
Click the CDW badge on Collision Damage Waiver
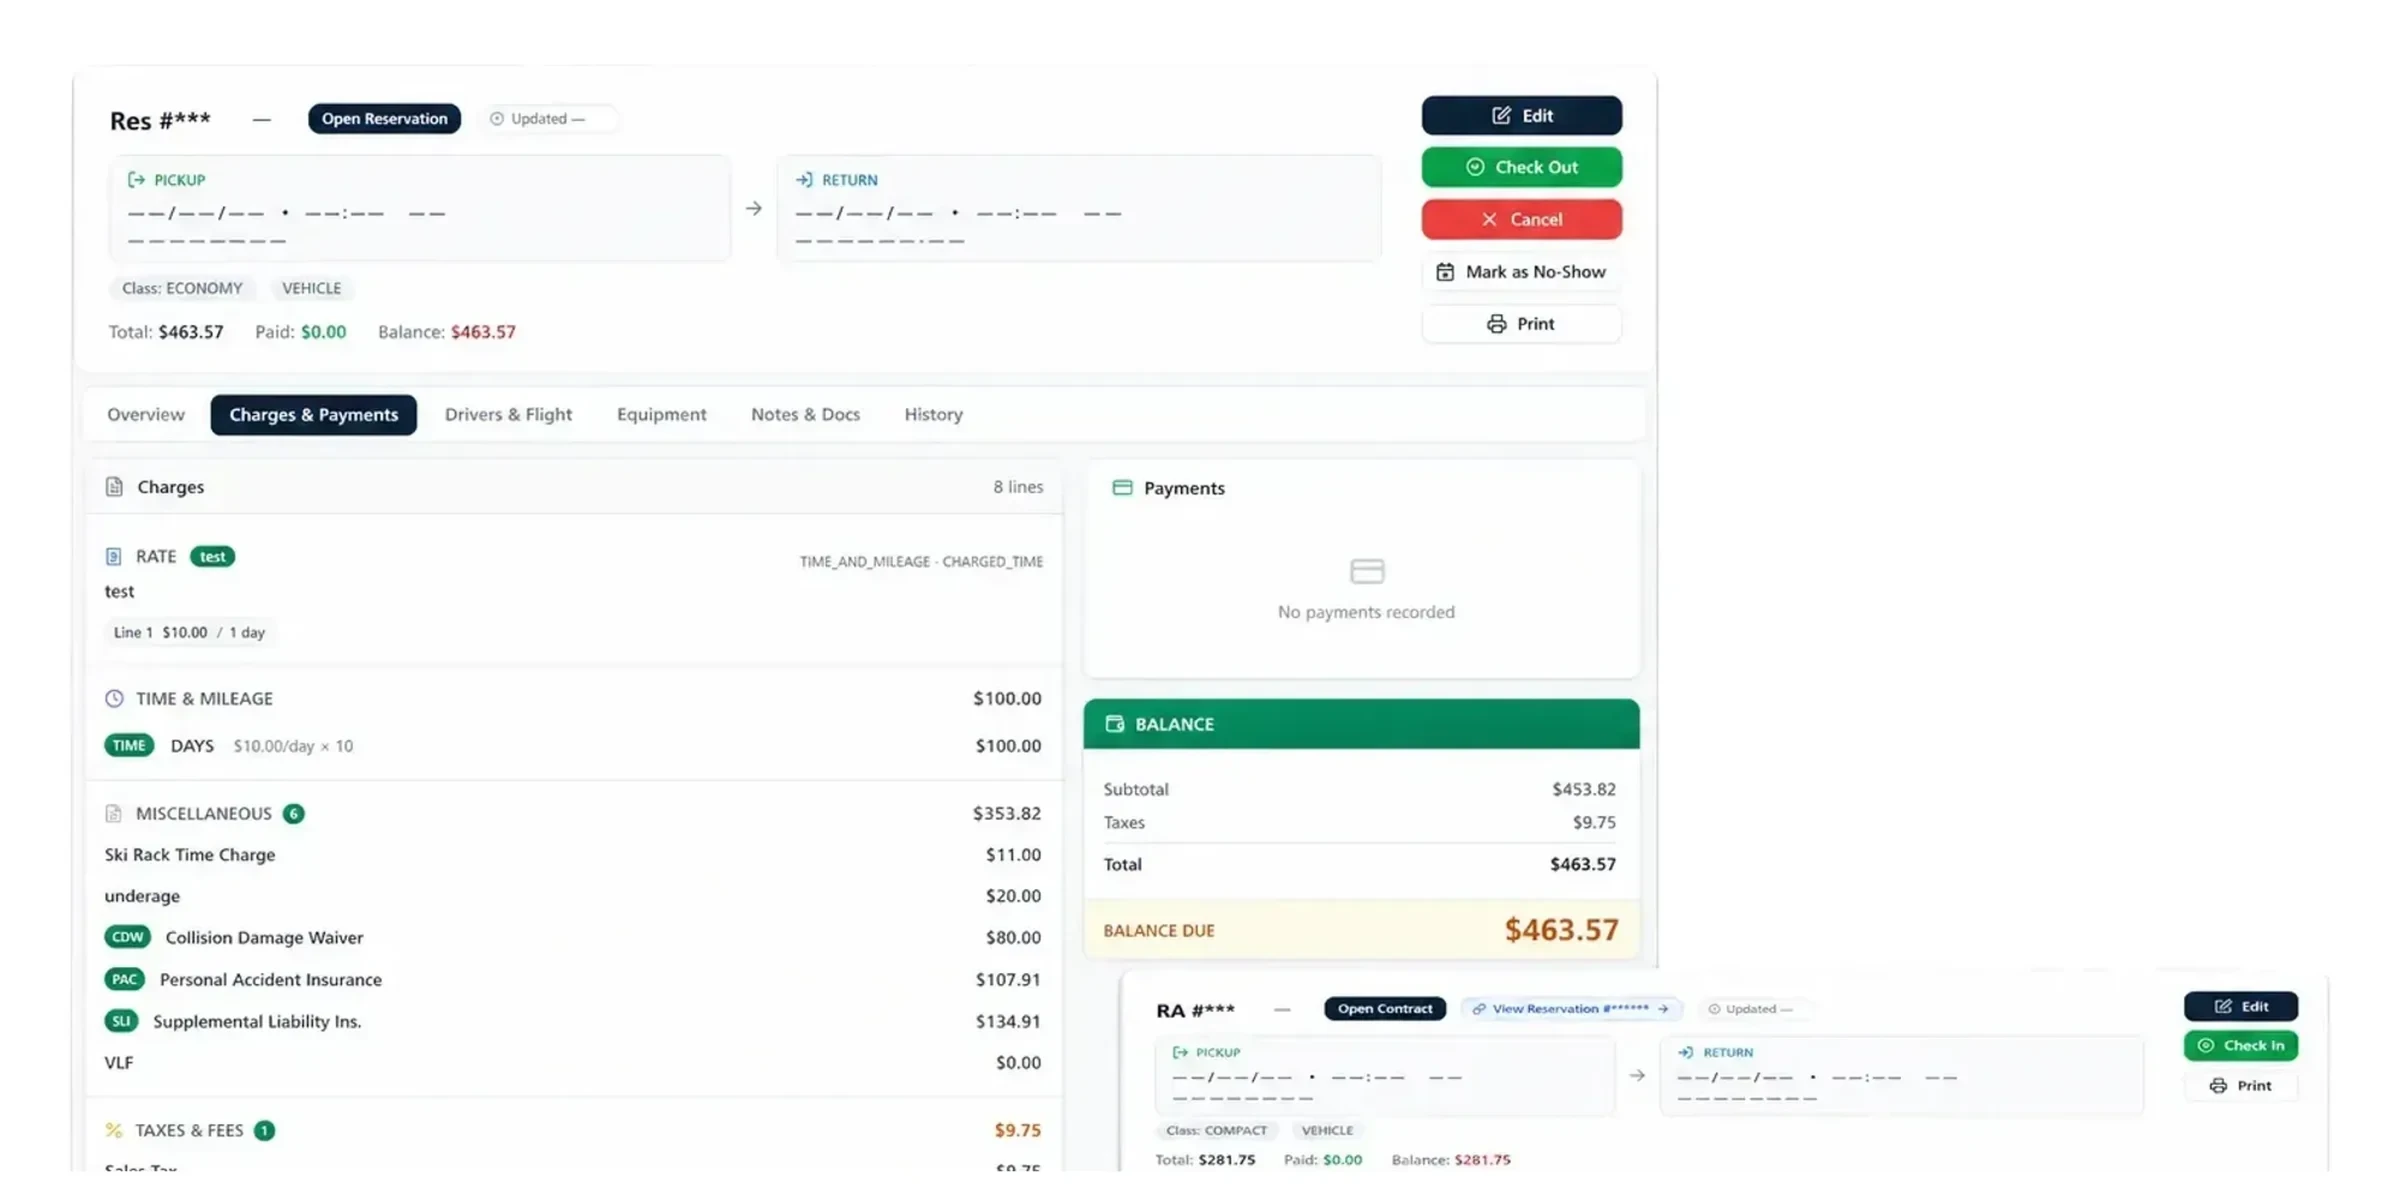coord(127,937)
